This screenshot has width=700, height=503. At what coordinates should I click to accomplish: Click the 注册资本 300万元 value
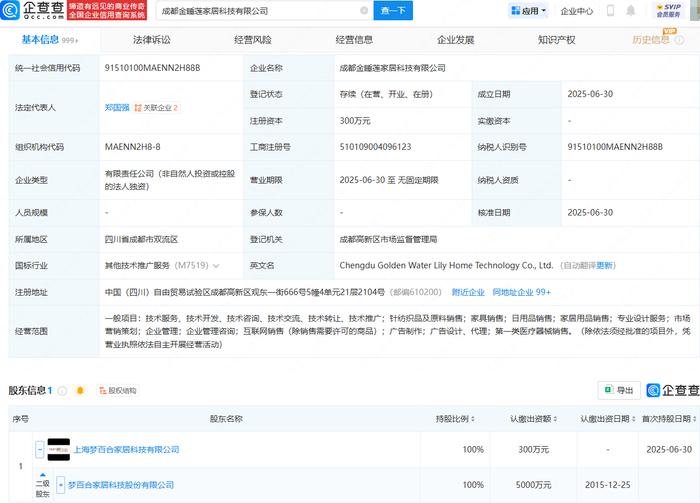point(355,121)
